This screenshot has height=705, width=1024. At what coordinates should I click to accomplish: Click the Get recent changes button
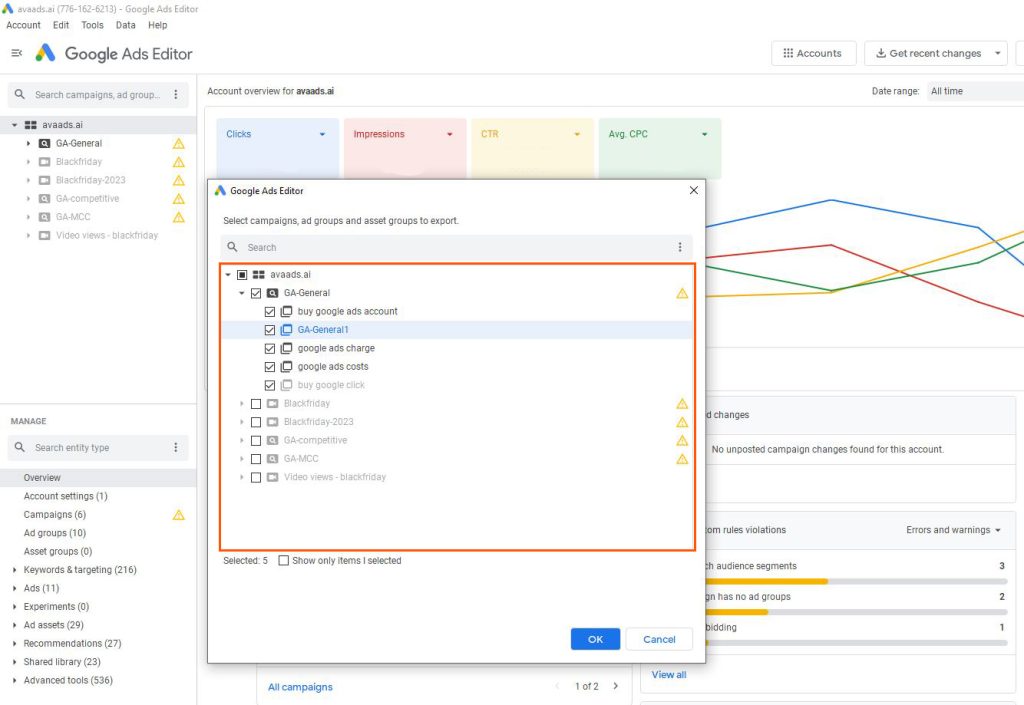[x=928, y=53]
